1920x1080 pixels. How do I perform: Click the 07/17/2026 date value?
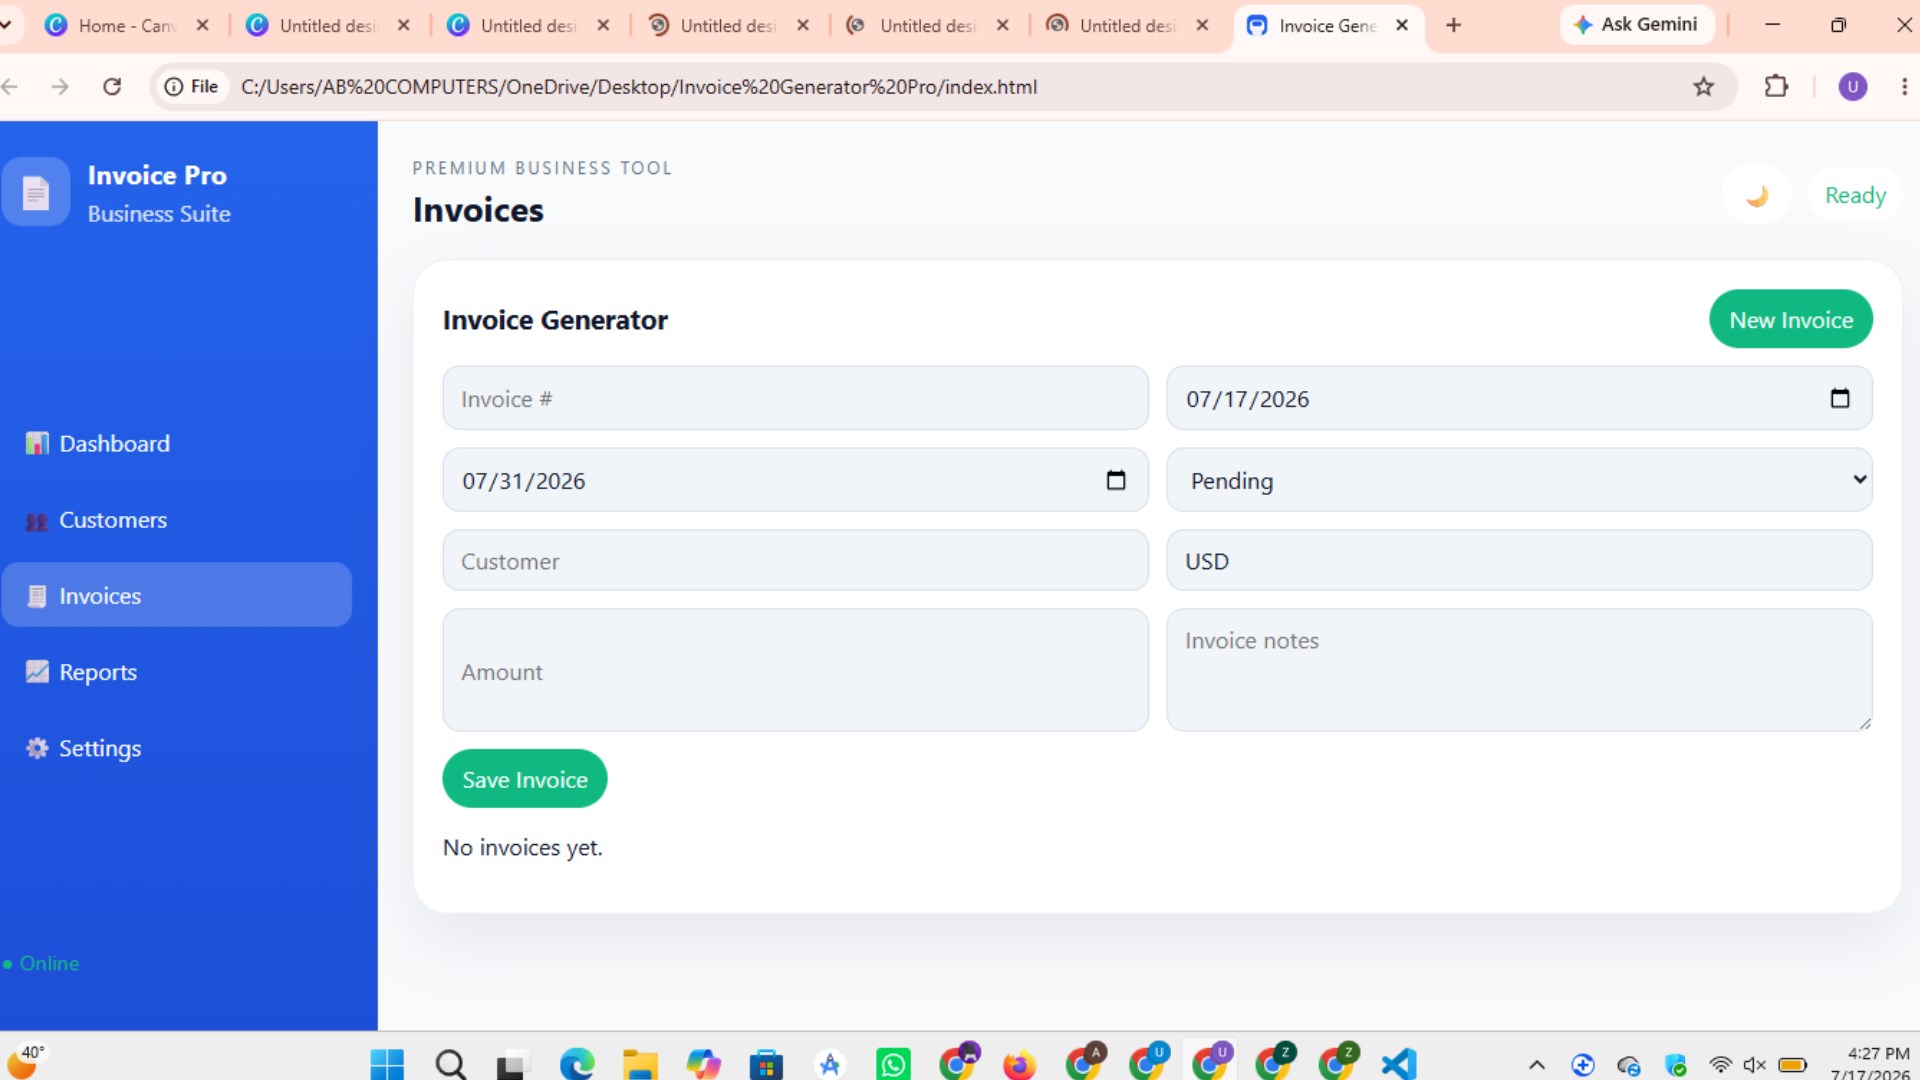pos(1247,399)
